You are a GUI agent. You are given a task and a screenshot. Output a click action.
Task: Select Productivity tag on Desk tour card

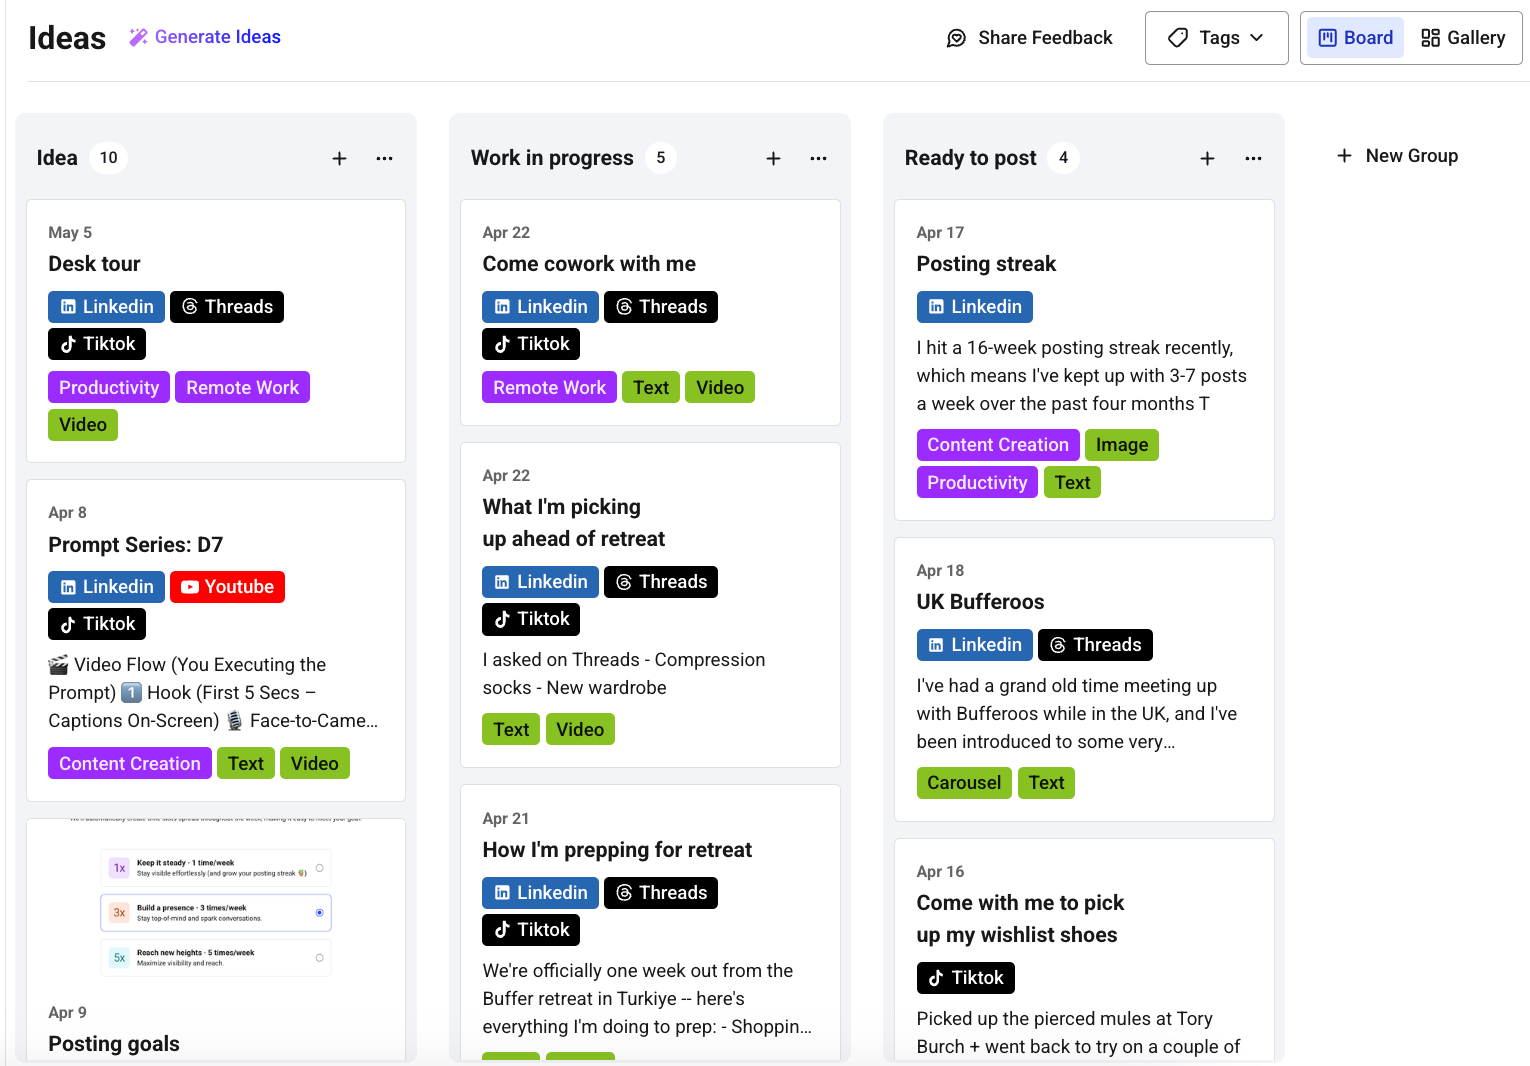tap(109, 387)
